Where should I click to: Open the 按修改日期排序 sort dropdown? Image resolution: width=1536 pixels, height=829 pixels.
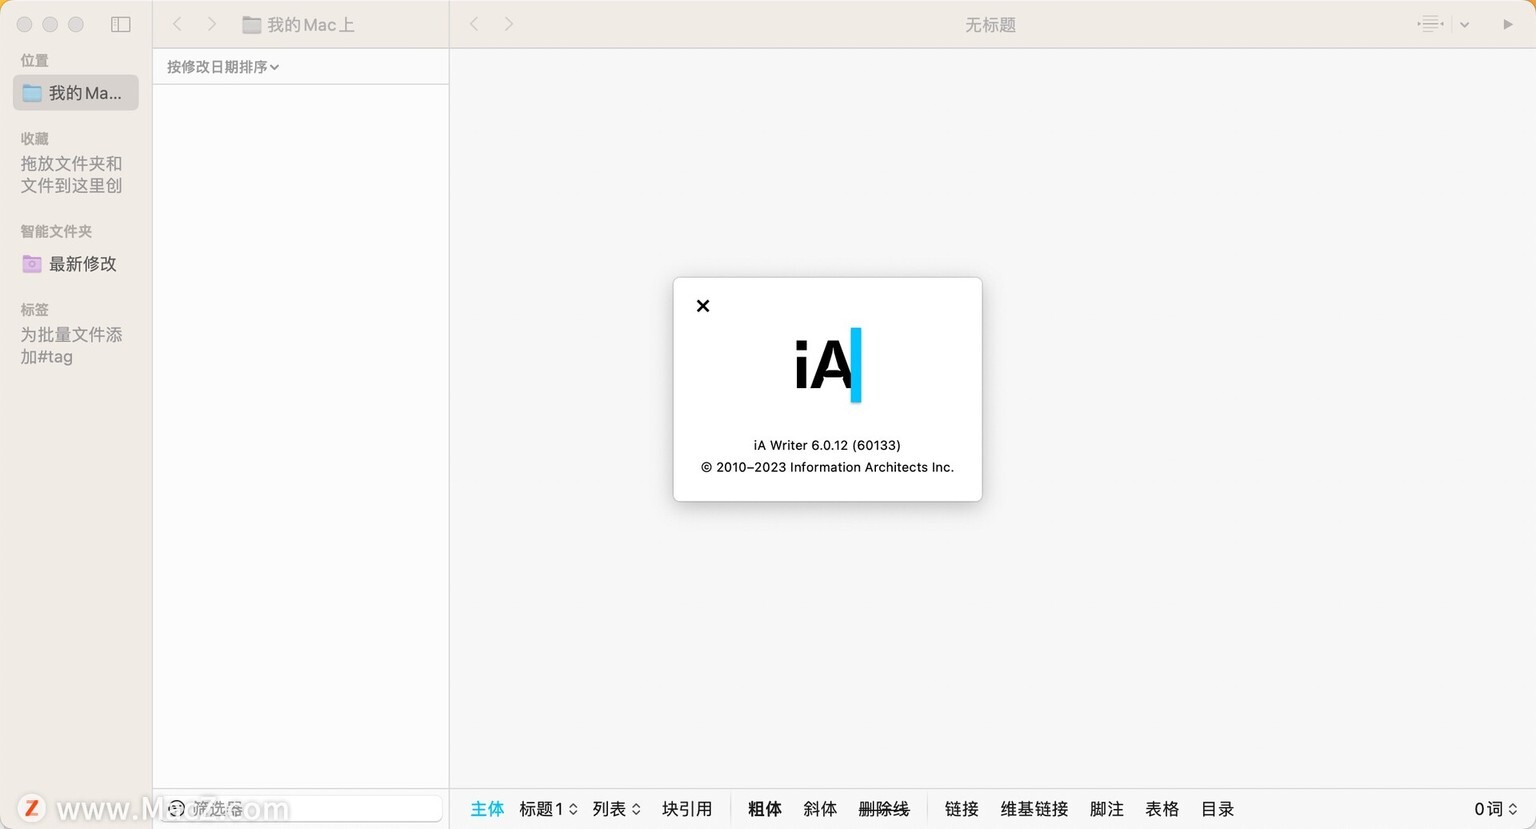coord(223,67)
